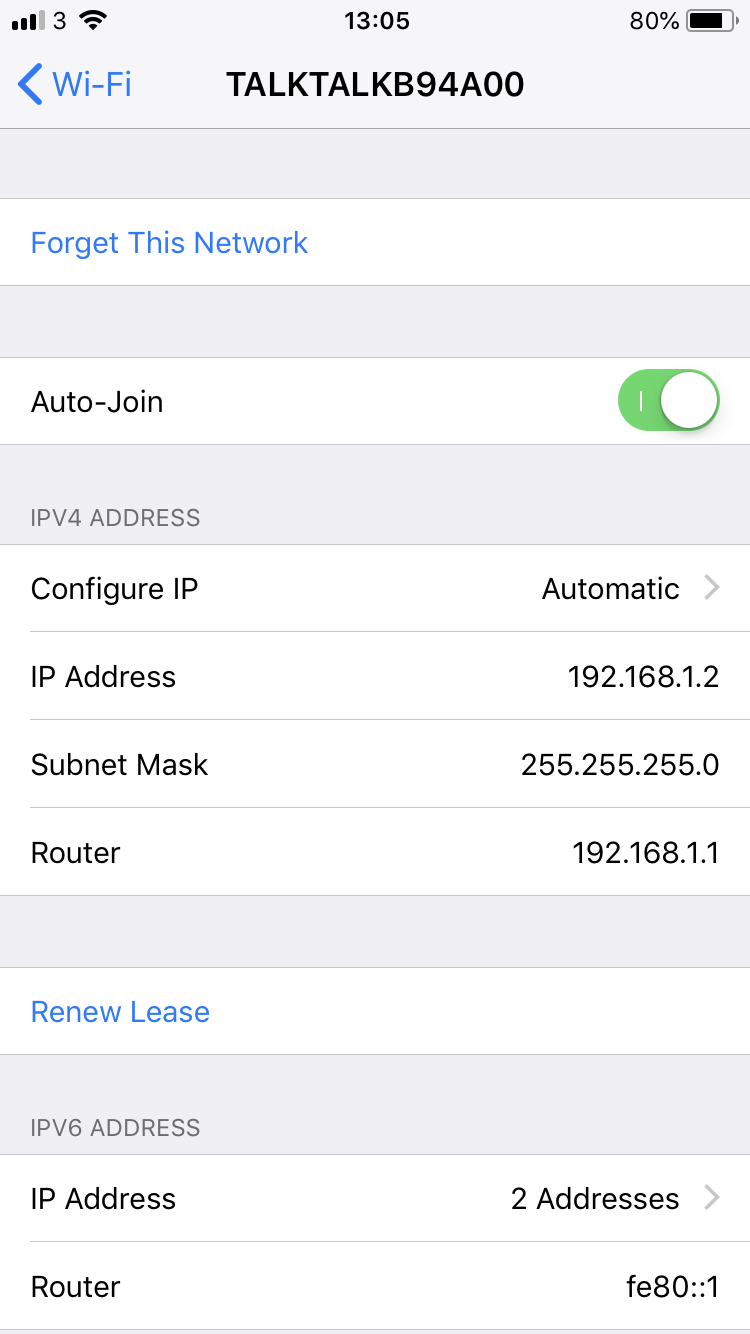750x1334 pixels.
Task: Go back to Wi-Fi settings
Action: pos(75,84)
